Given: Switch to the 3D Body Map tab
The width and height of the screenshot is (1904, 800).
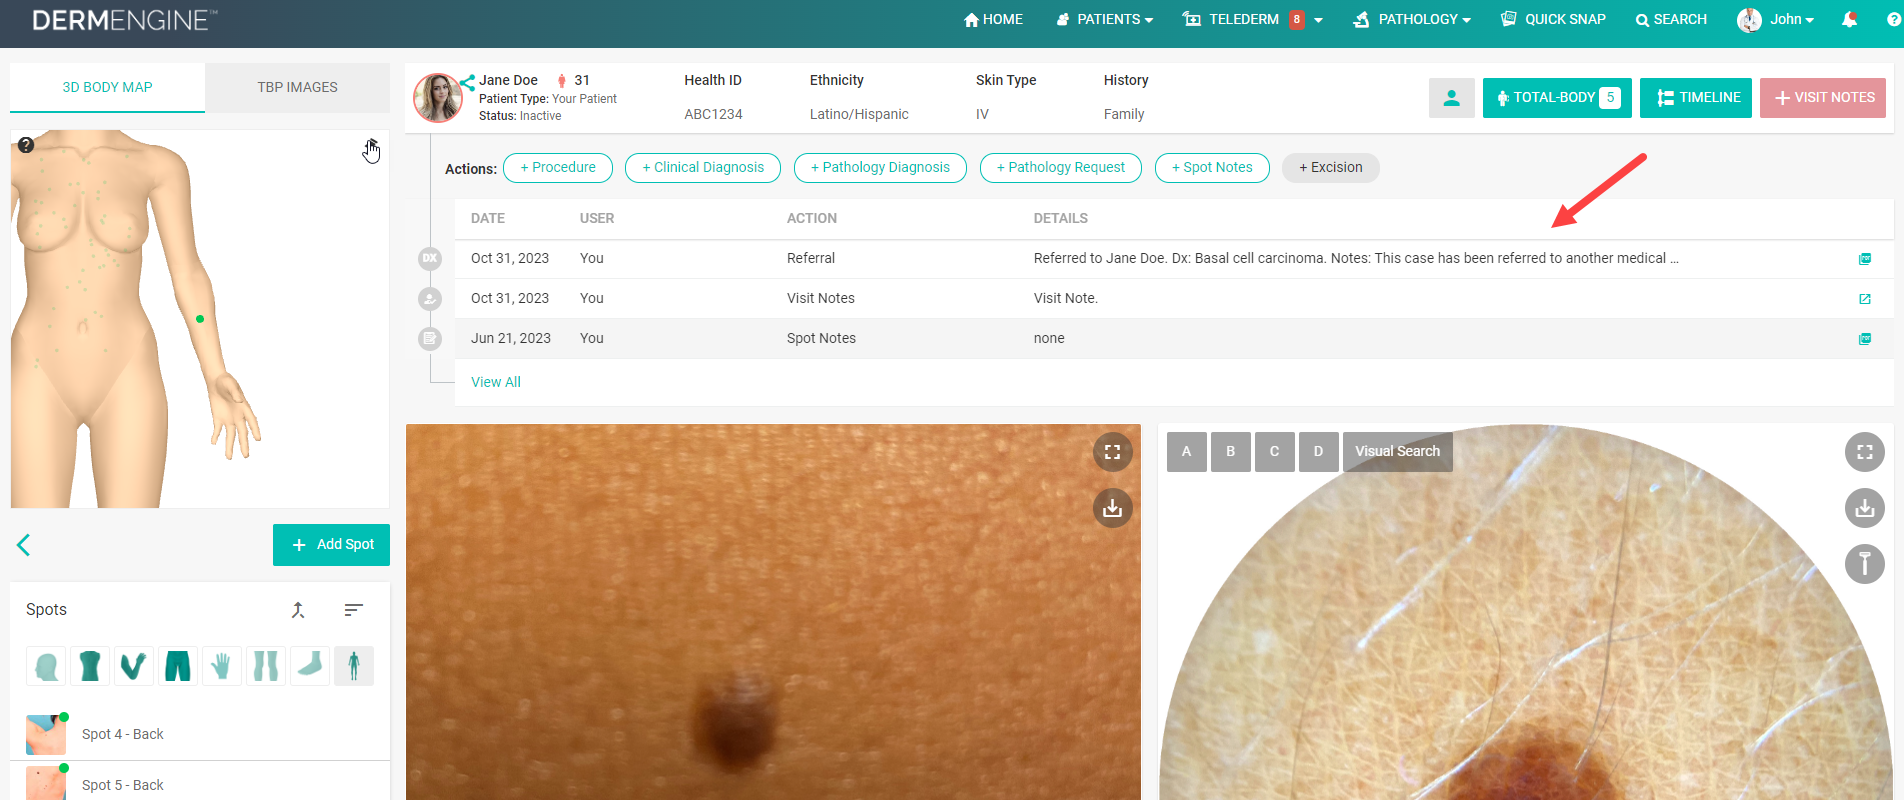Looking at the screenshot, I should click(x=107, y=87).
